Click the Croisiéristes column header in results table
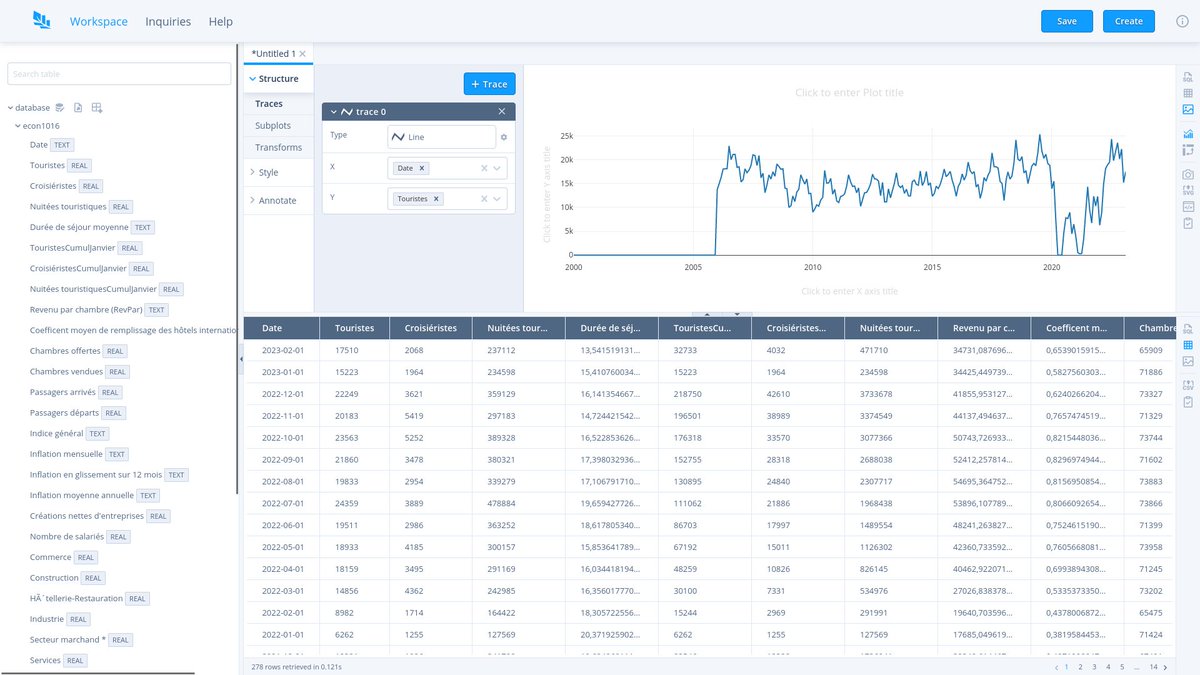This screenshot has width=1200, height=675. 431,328
